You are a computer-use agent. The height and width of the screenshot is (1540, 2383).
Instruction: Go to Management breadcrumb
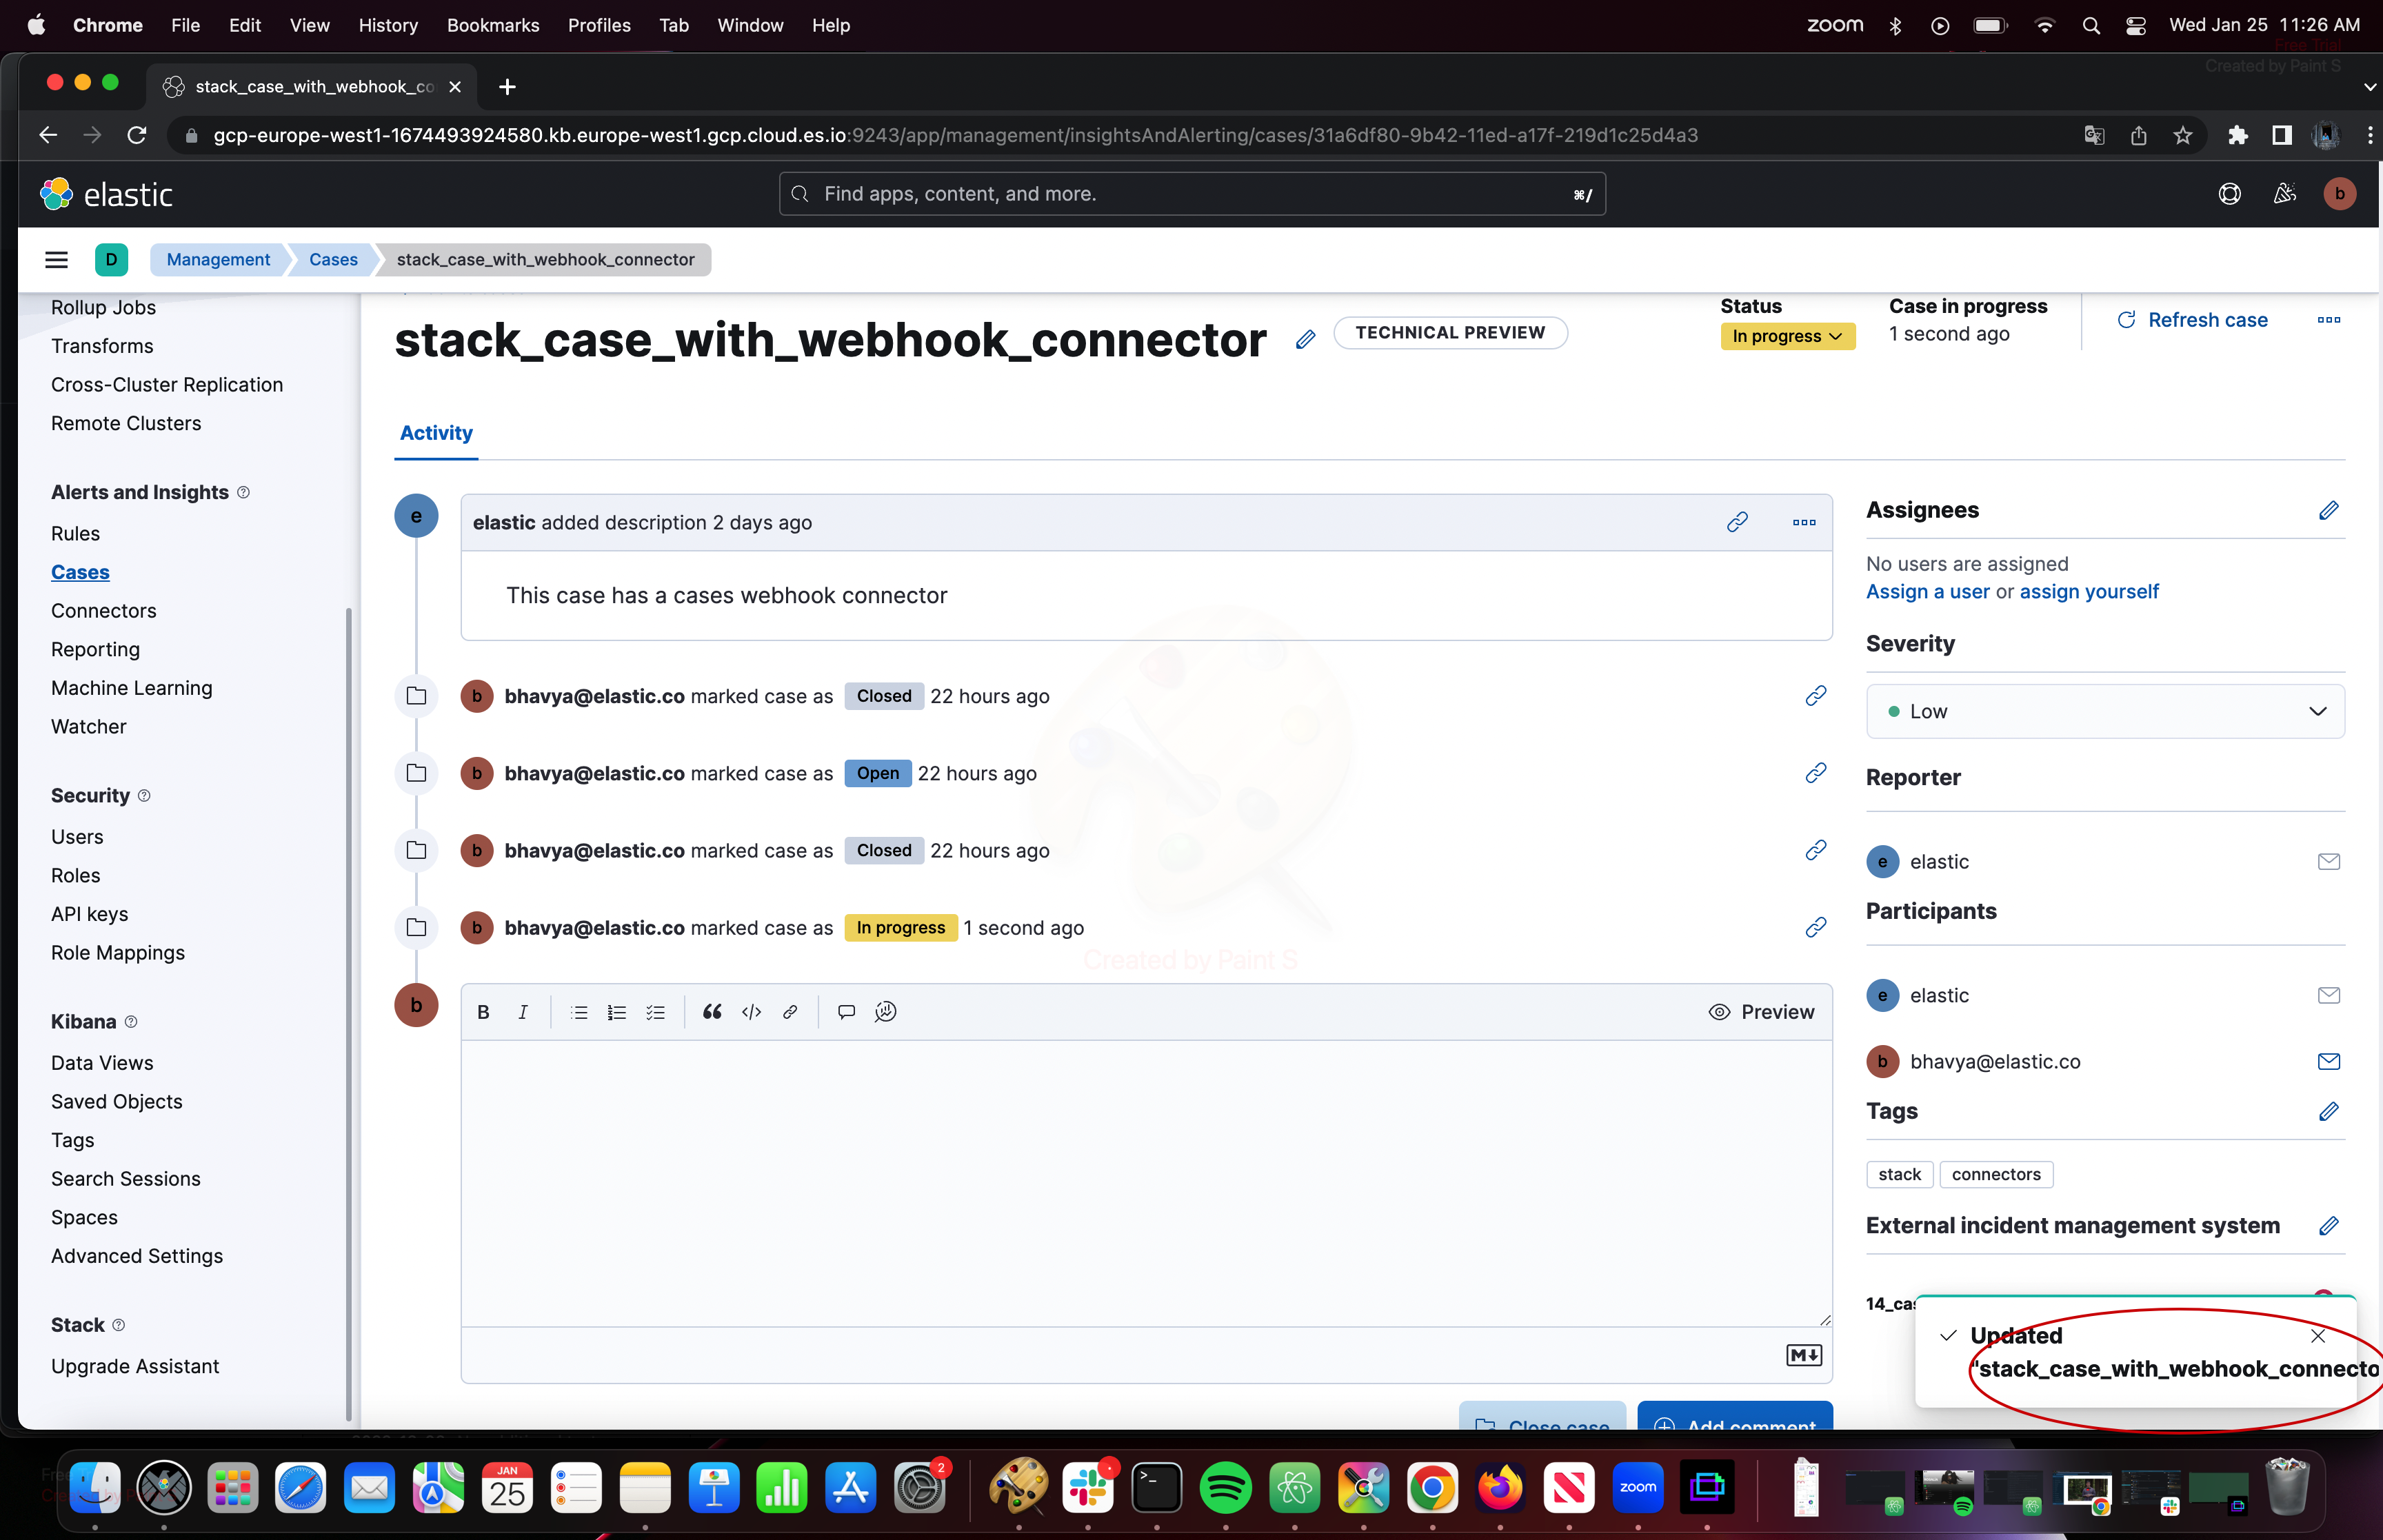pyautogui.click(x=218, y=260)
